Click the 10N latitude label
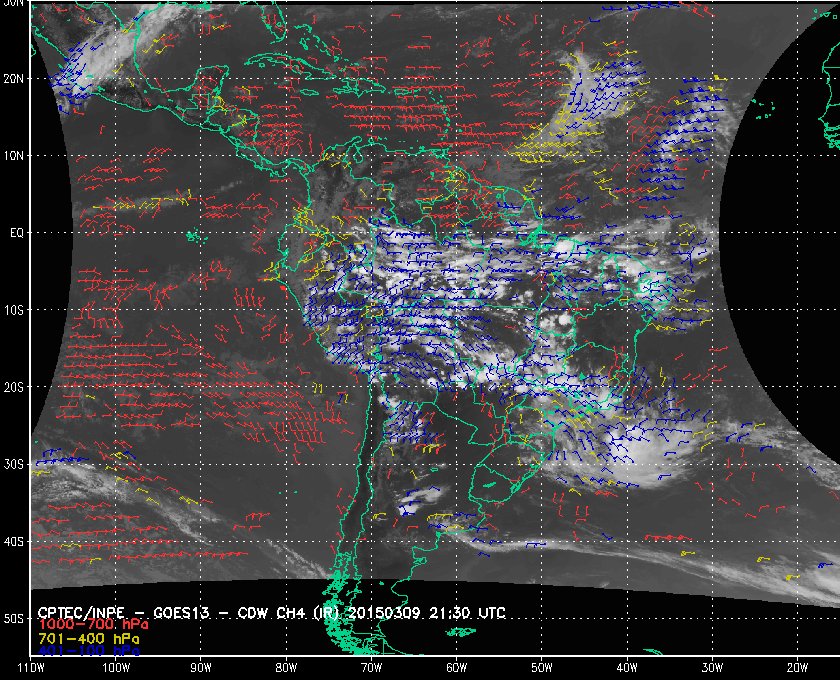 [x=13, y=156]
